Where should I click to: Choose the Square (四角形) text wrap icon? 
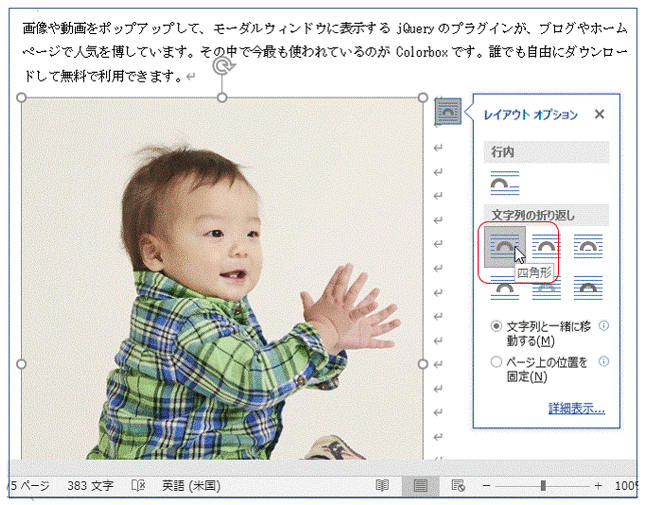coord(504,246)
